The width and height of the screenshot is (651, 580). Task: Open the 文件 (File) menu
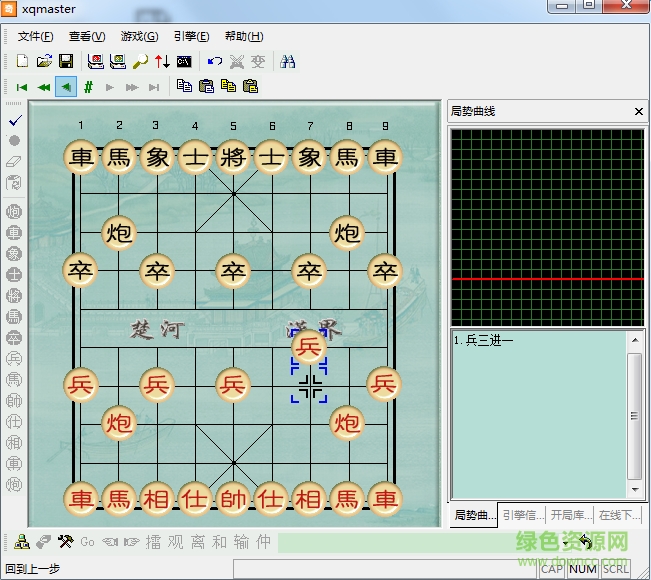[35, 36]
